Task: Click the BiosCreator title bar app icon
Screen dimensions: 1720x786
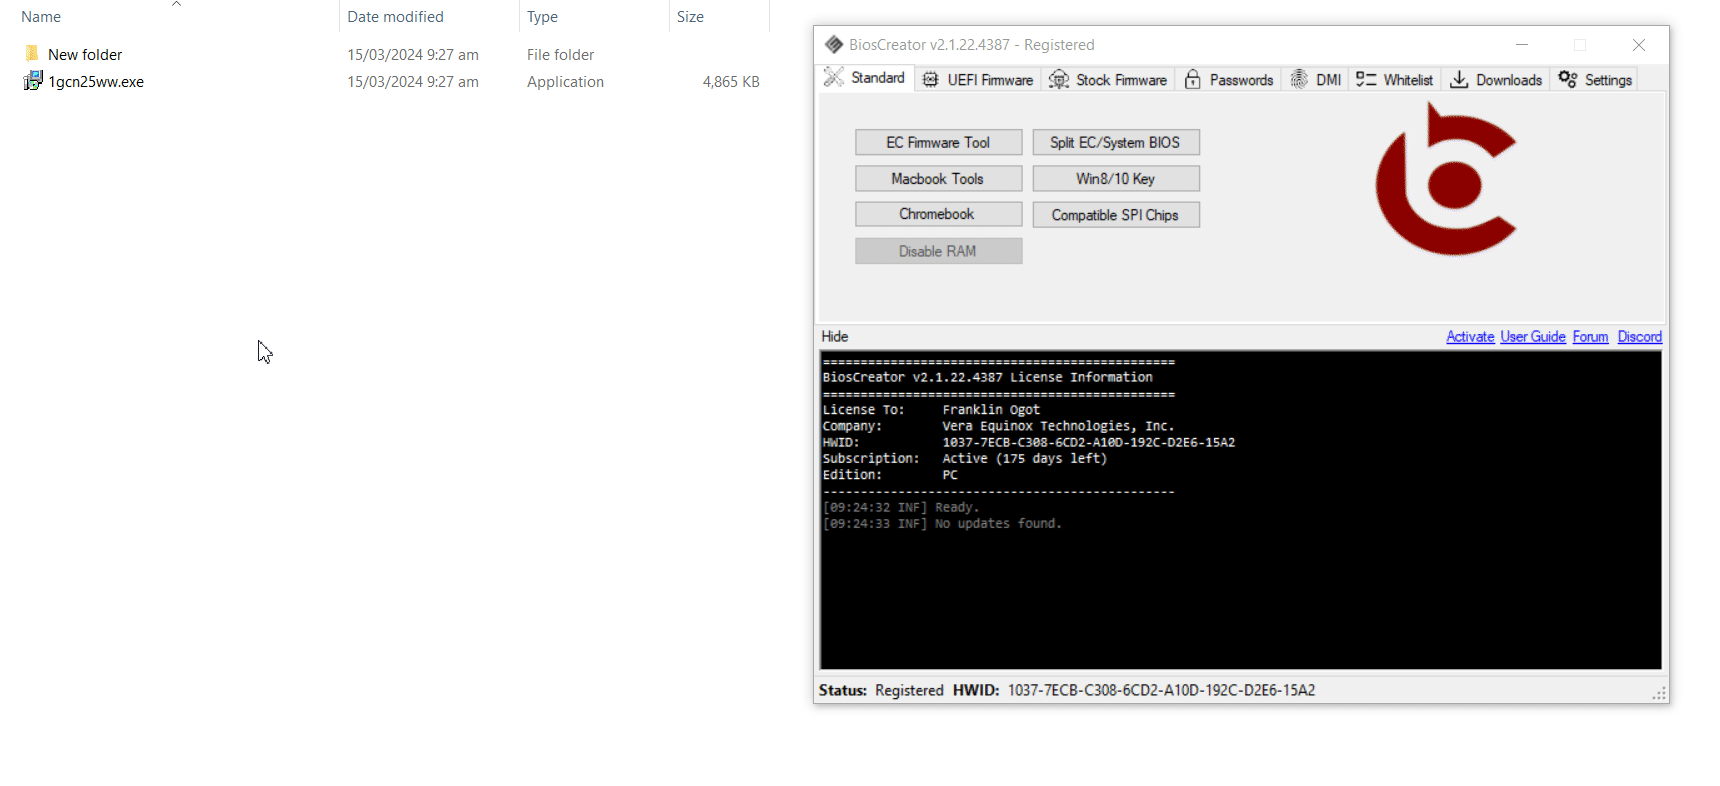Action: click(834, 44)
